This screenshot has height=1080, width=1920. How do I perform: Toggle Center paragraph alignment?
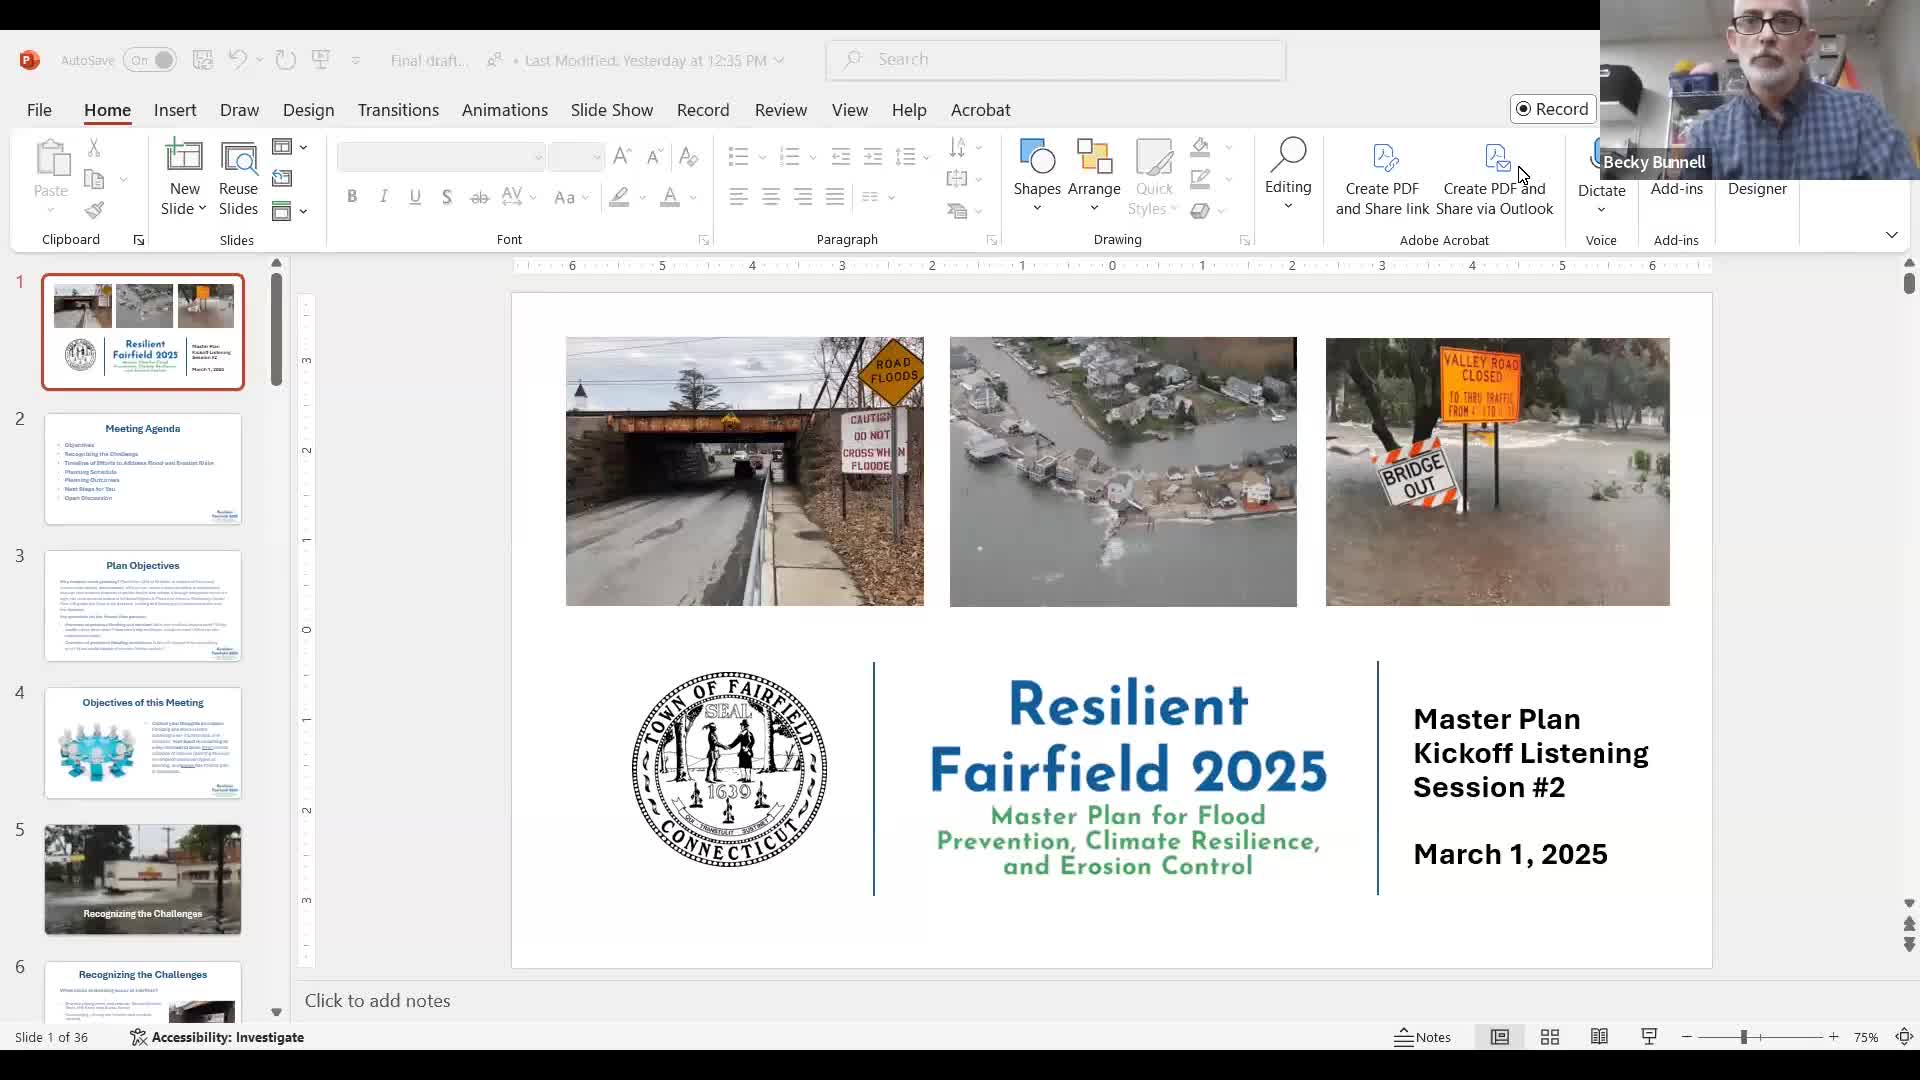(x=771, y=197)
